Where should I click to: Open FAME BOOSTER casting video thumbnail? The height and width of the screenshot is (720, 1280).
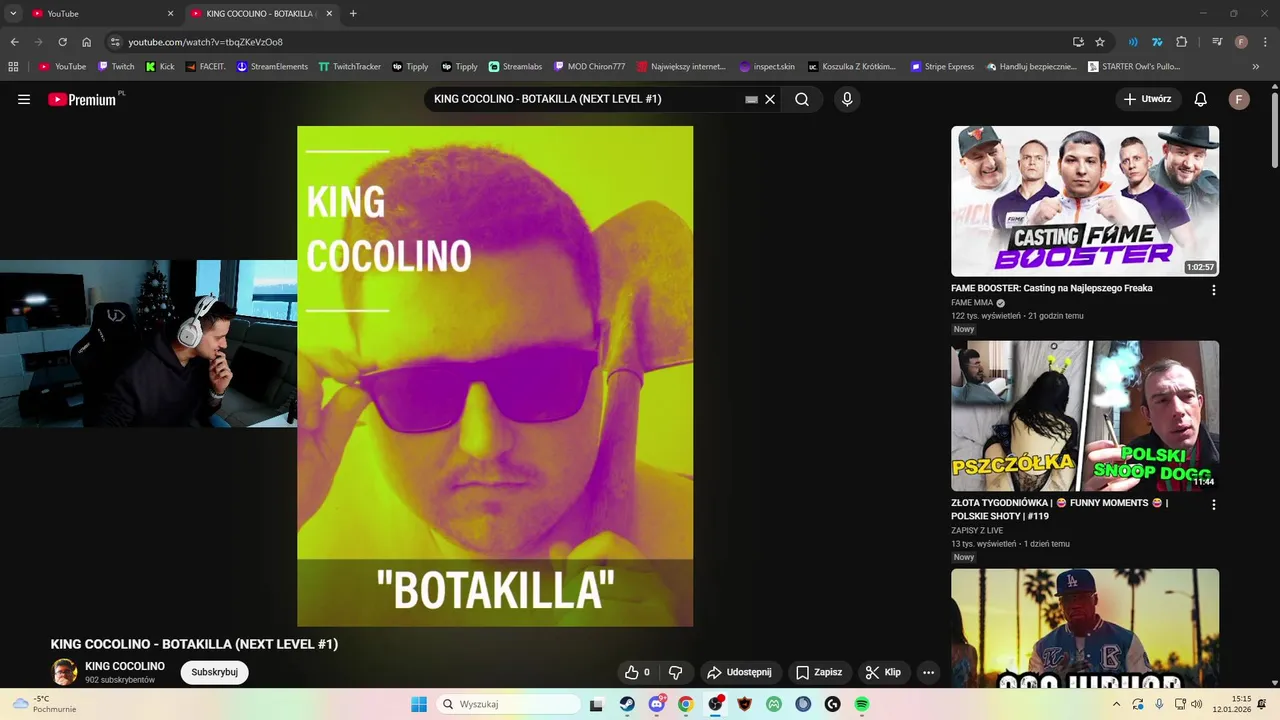click(1085, 201)
